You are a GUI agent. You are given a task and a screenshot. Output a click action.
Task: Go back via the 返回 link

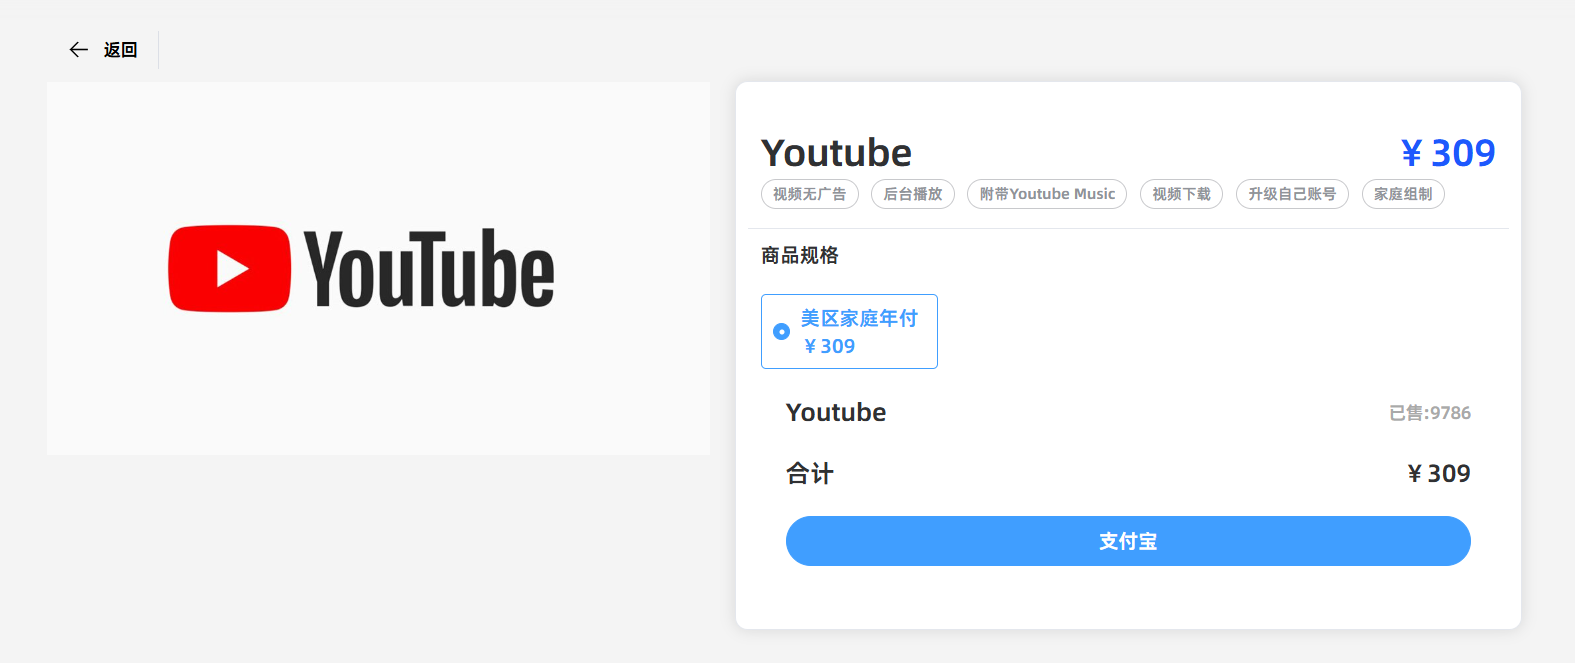[120, 50]
